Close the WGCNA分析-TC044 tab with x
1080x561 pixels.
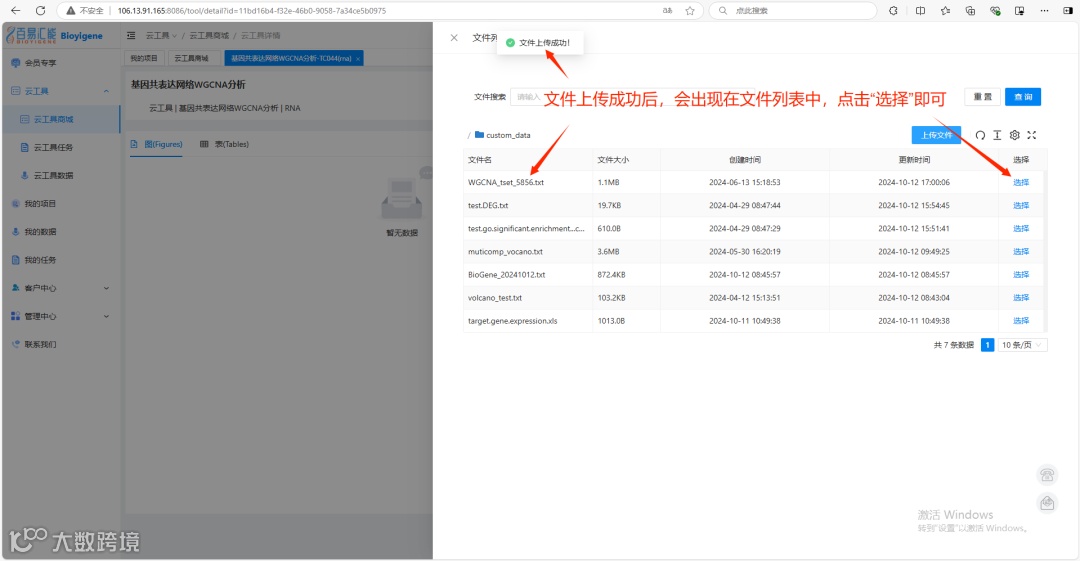tap(357, 59)
